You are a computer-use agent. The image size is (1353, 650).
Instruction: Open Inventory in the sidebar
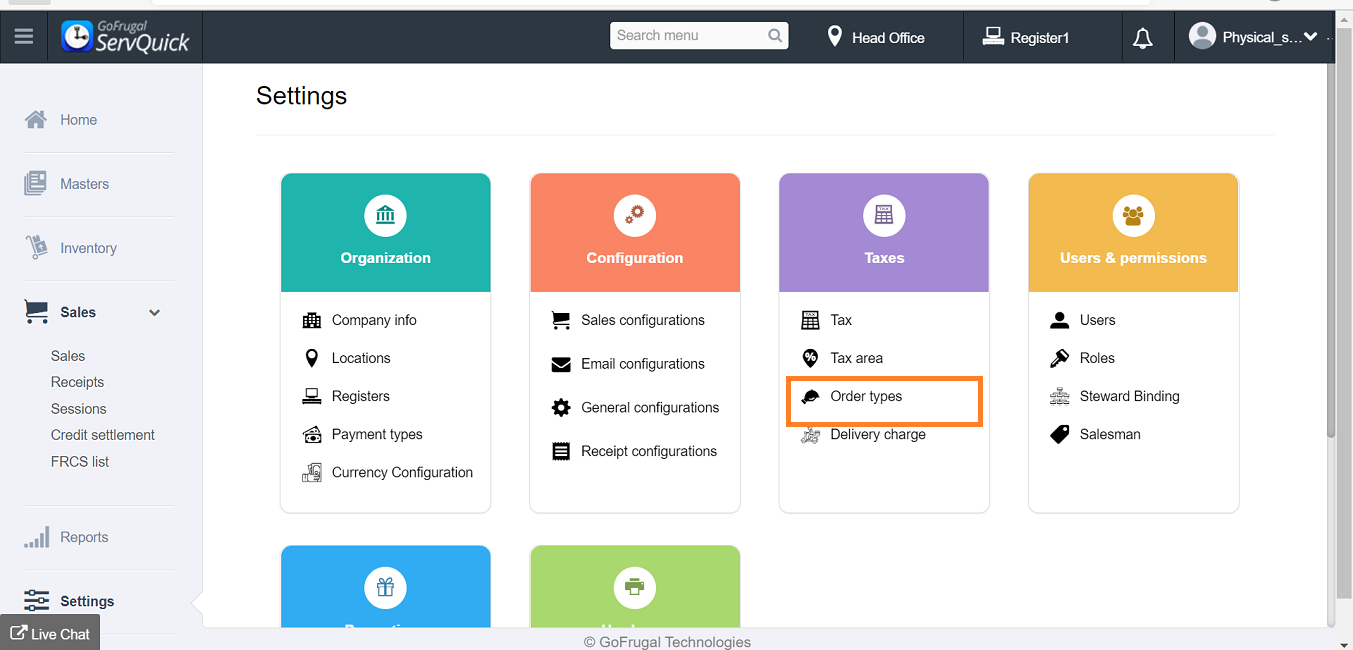(88, 248)
